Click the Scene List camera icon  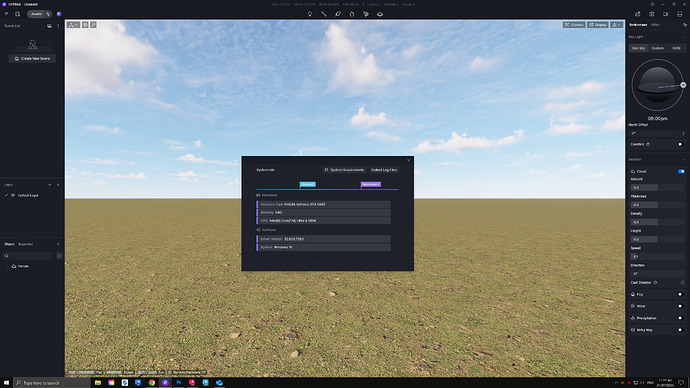point(49,26)
